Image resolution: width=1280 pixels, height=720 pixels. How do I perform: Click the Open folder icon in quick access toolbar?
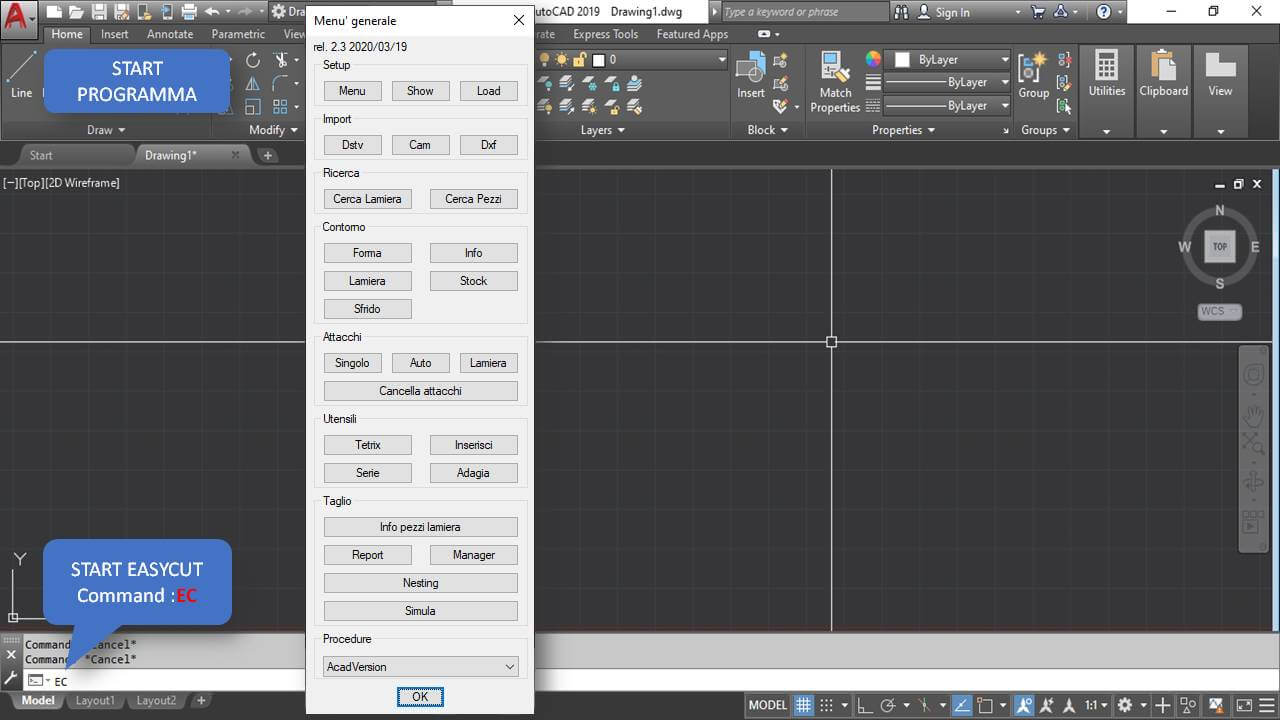pos(76,12)
